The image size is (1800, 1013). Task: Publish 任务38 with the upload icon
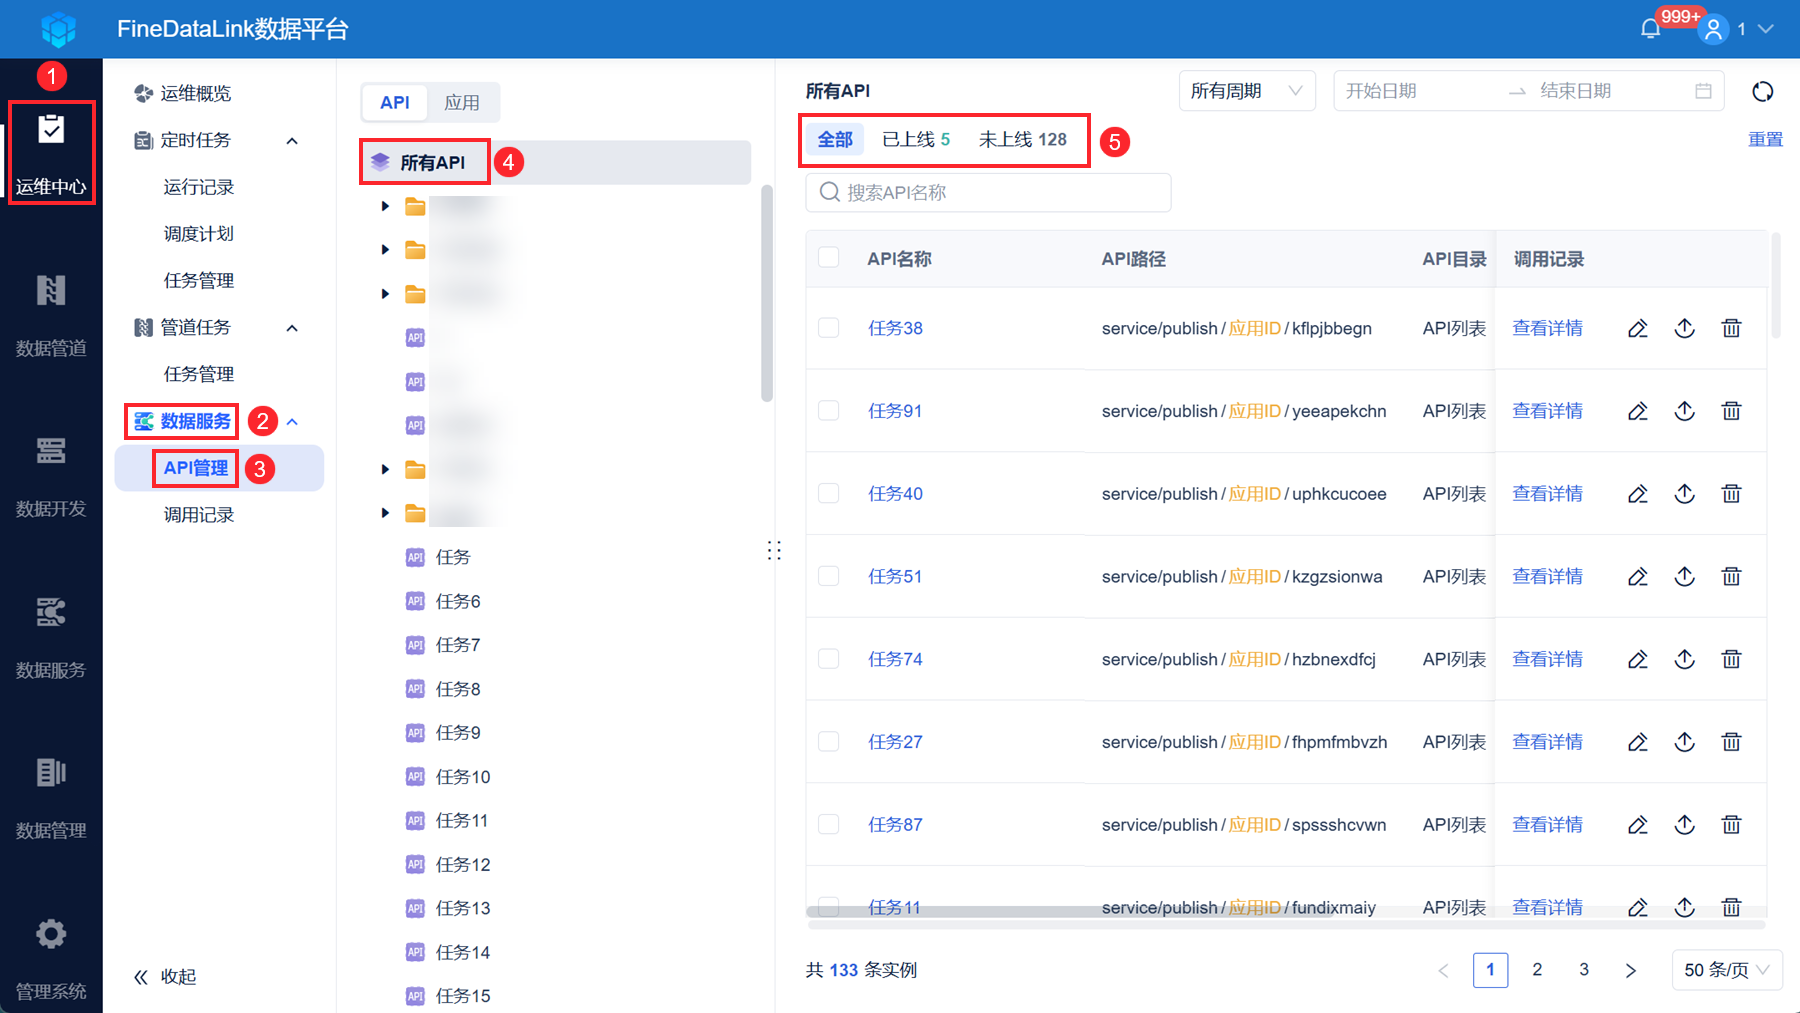[x=1685, y=328]
